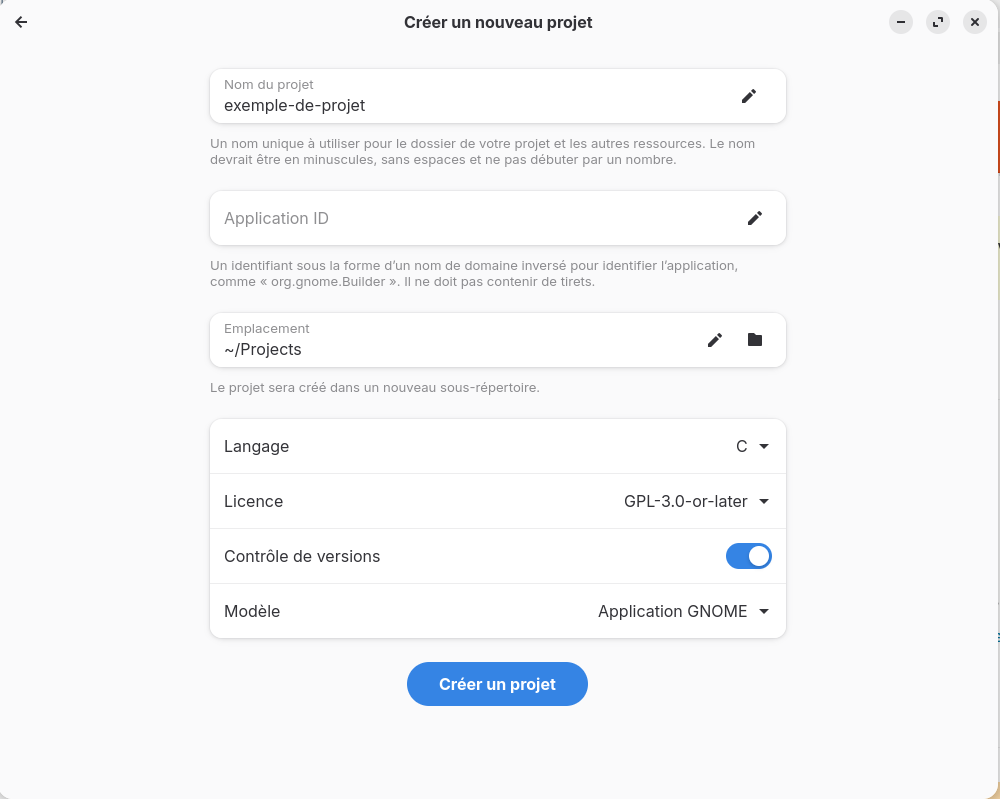Select the Langage row label

coord(256,446)
